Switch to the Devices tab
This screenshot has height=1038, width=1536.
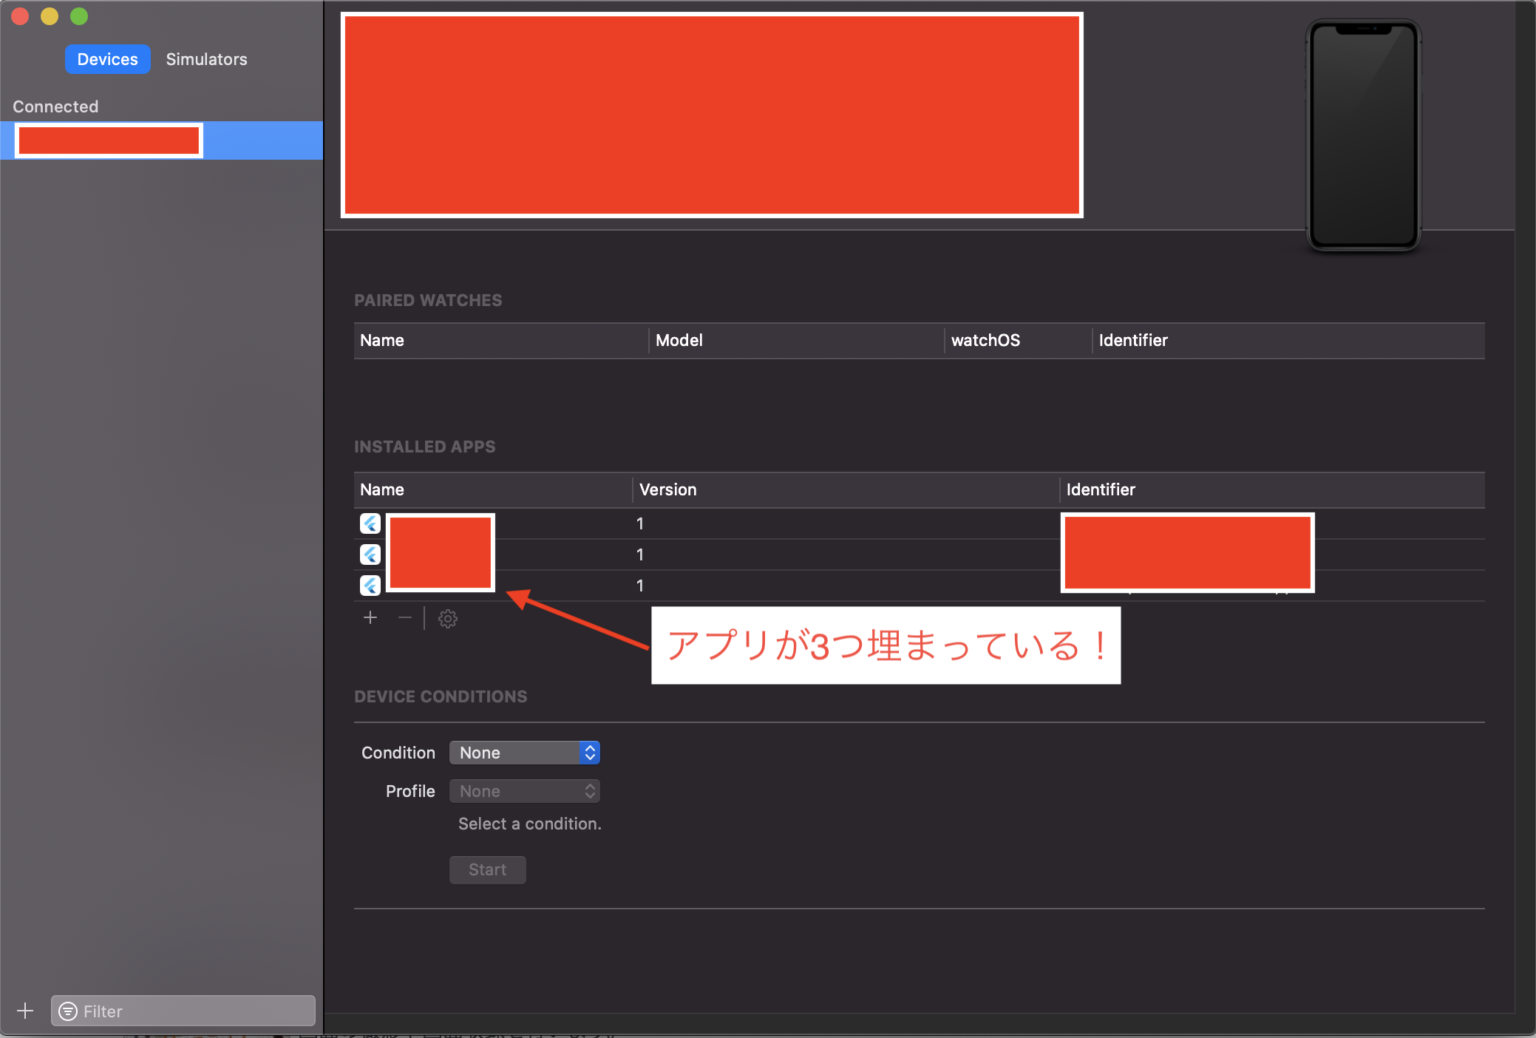click(107, 59)
